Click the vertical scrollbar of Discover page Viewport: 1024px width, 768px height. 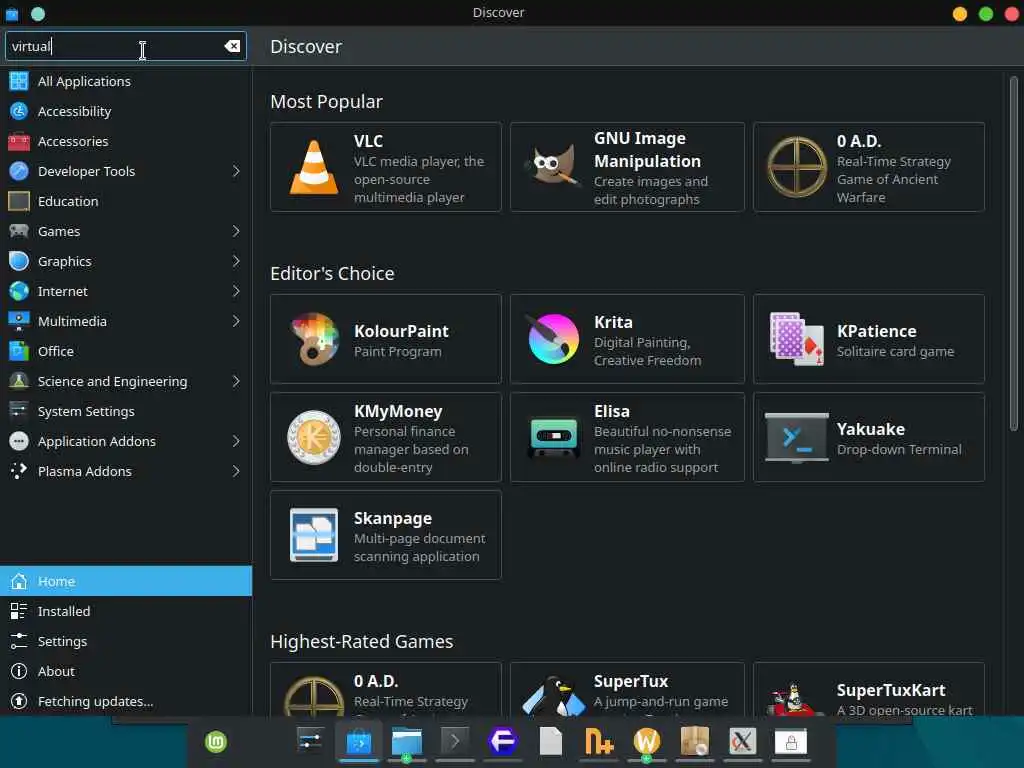1014,253
